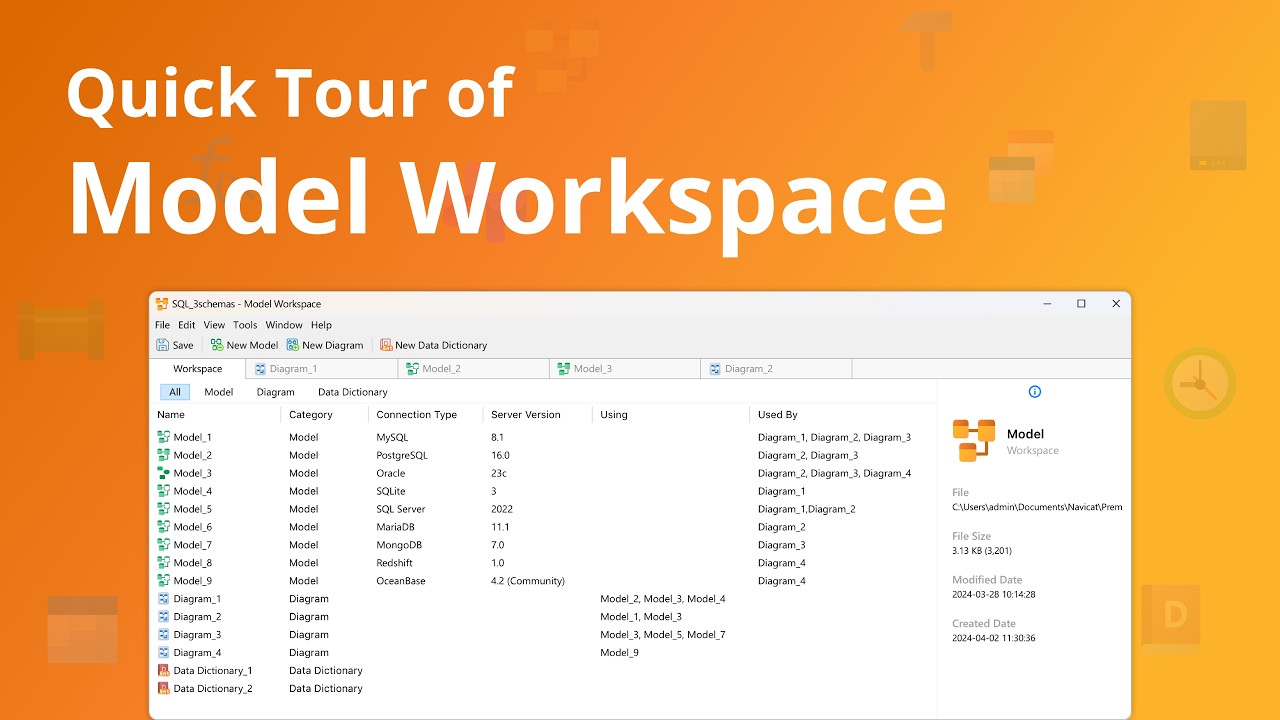This screenshot has width=1280, height=720.
Task: Click the New Diagram toolbar icon
Action: point(292,345)
